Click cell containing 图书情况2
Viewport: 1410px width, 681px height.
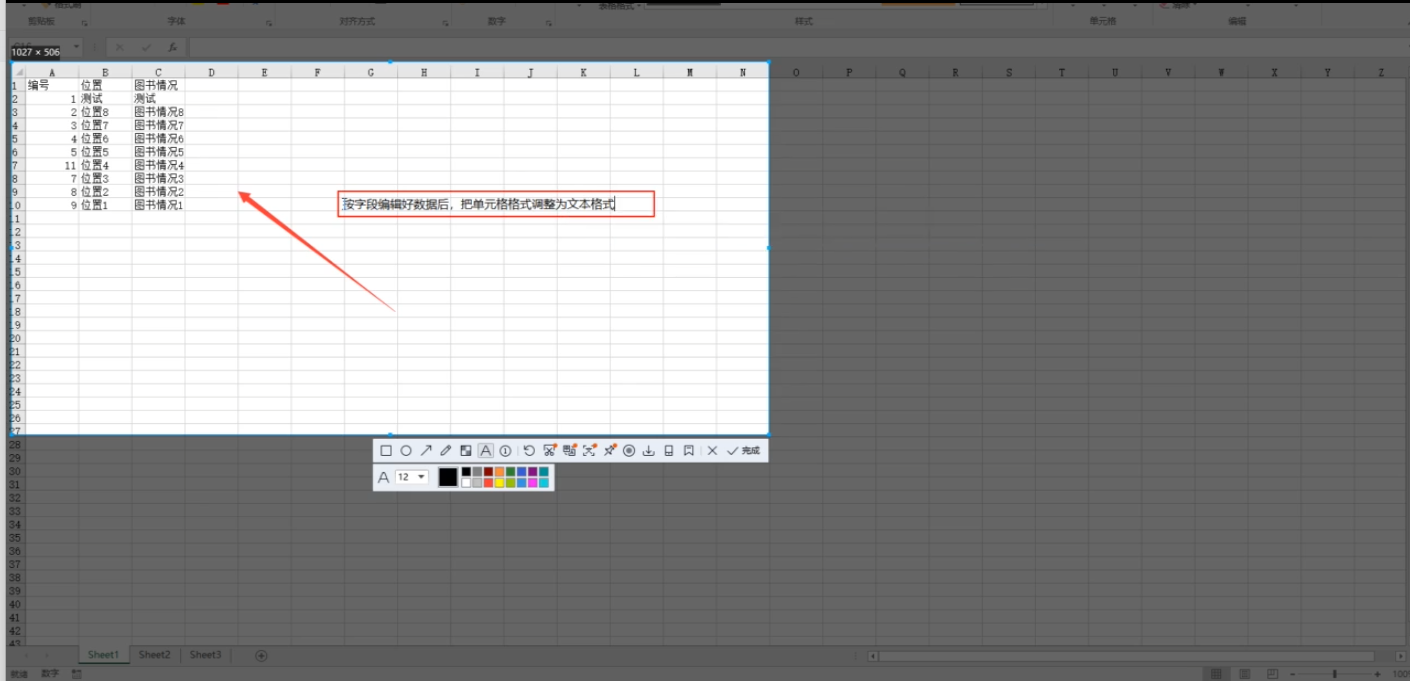(x=159, y=191)
